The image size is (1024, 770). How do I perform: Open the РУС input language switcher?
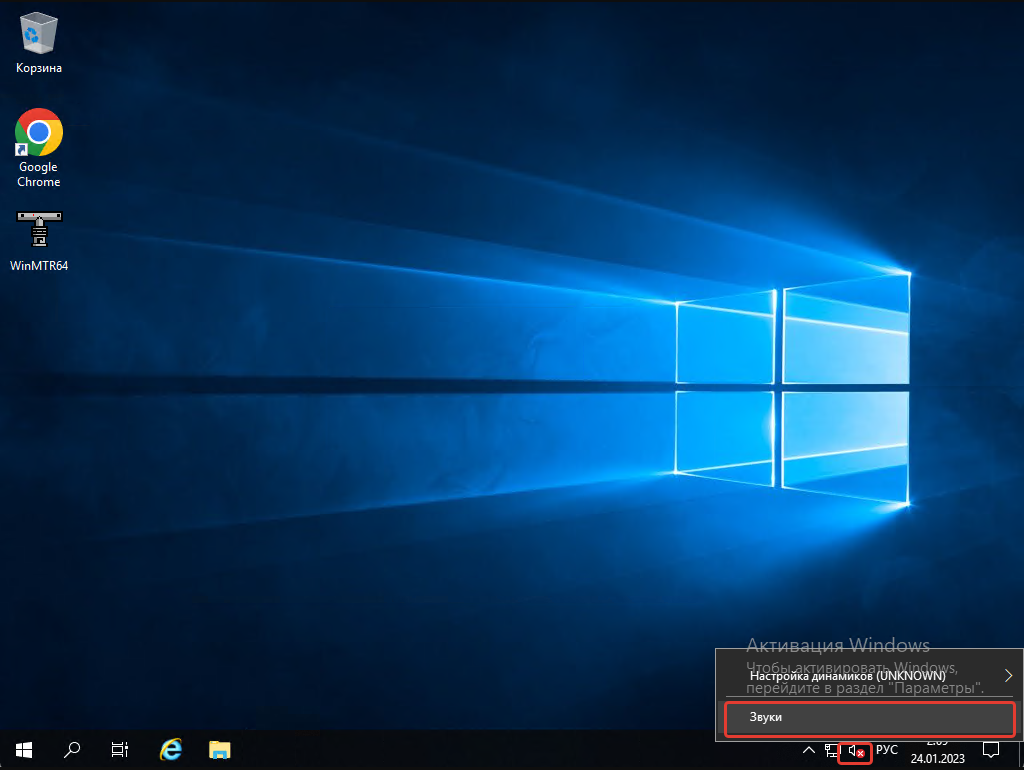tap(887, 750)
